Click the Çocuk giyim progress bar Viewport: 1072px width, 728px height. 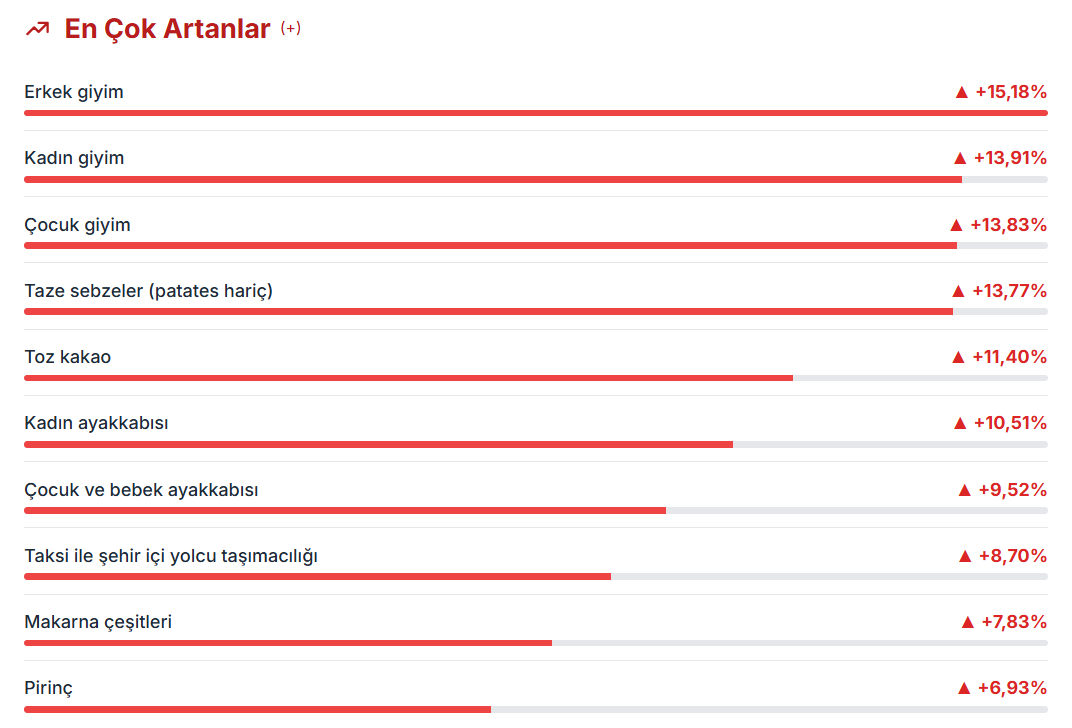point(490,245)
